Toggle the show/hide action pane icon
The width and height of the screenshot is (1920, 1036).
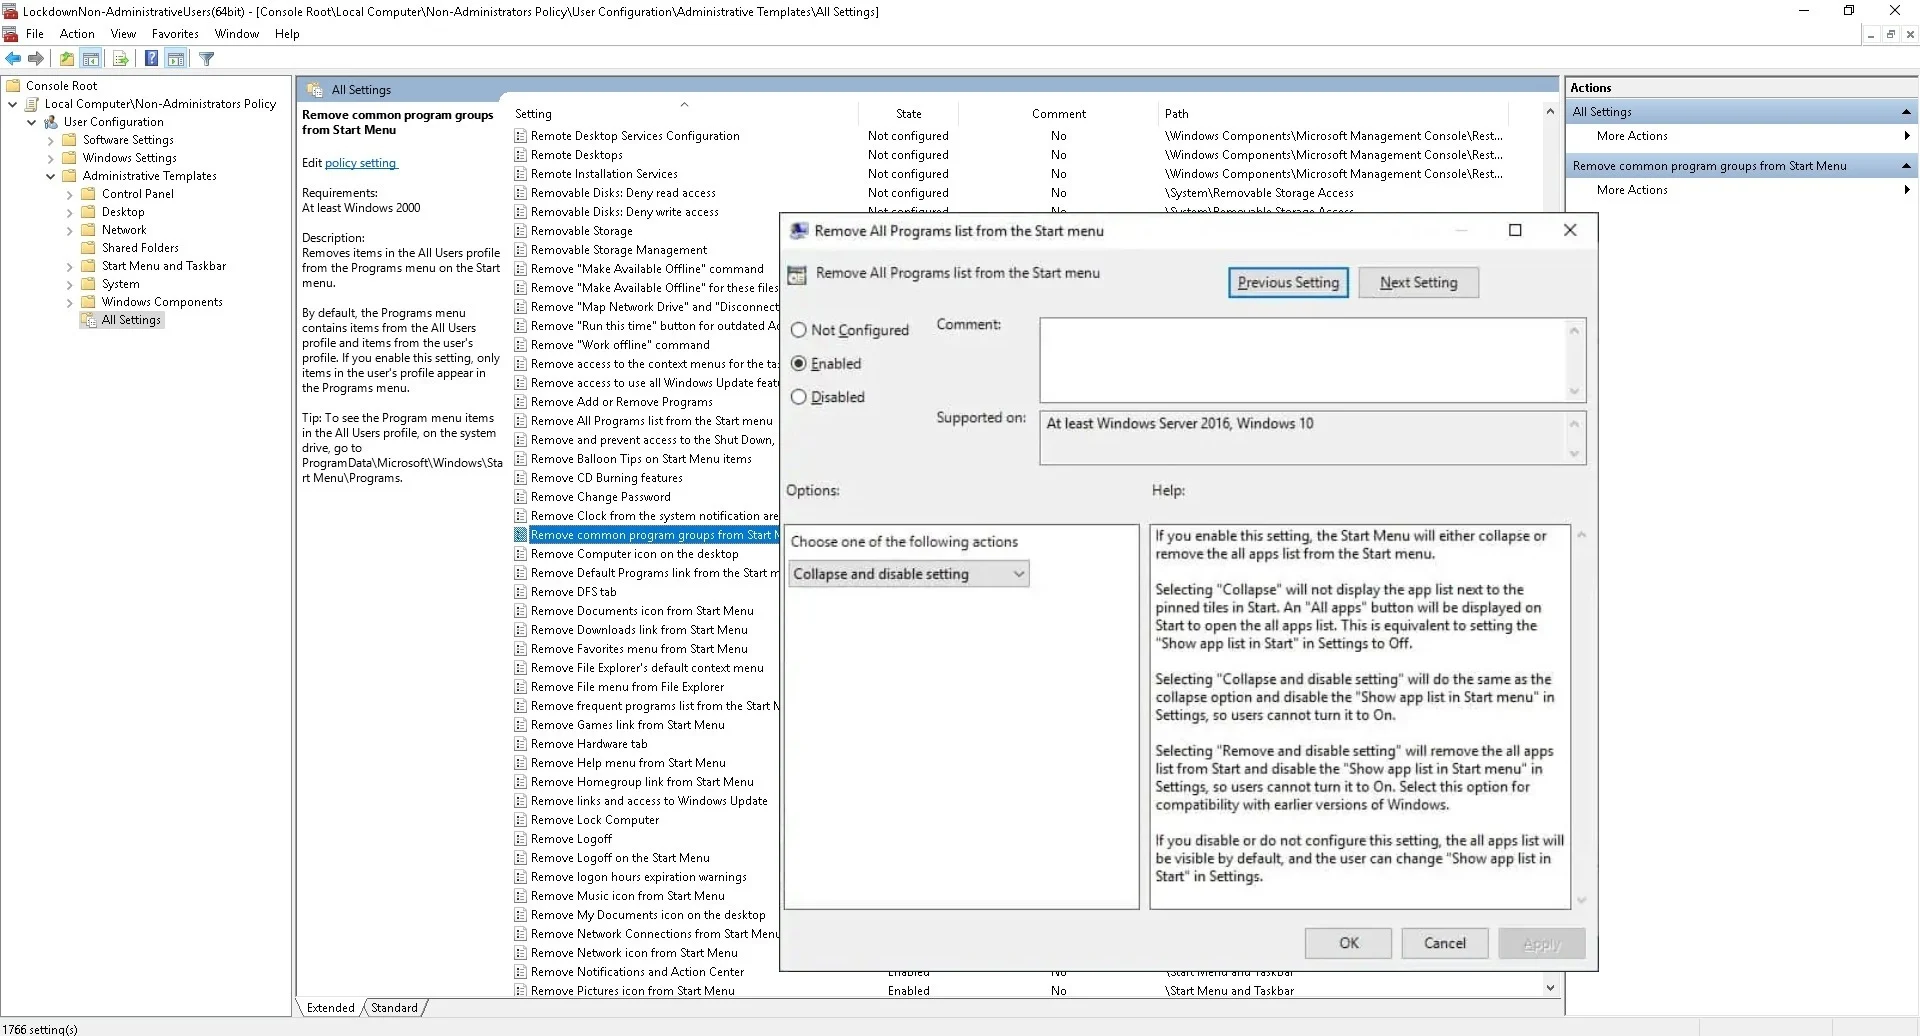point(177,58)
